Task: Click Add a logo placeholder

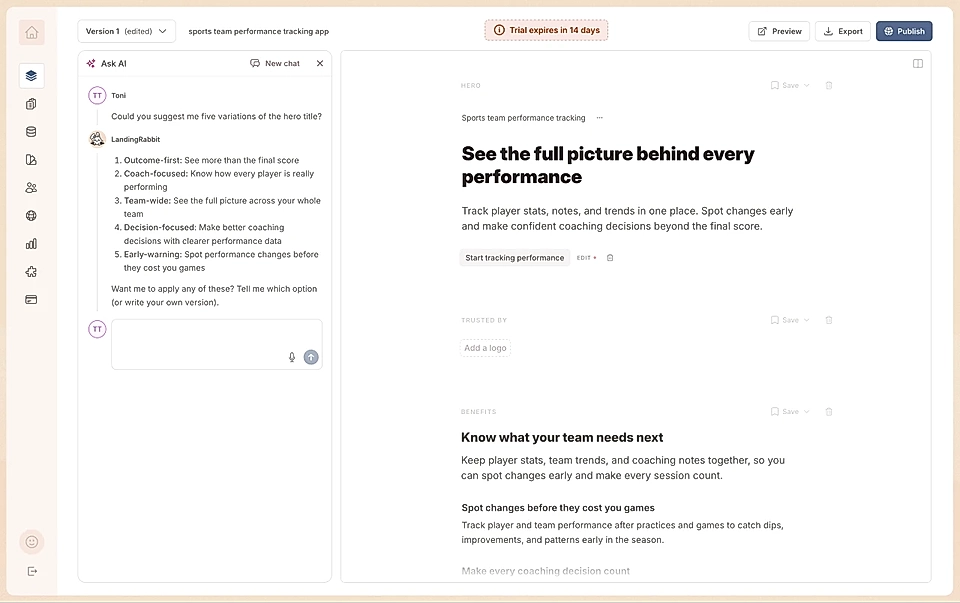Action: pyautogui.click(x=485, y=348)
